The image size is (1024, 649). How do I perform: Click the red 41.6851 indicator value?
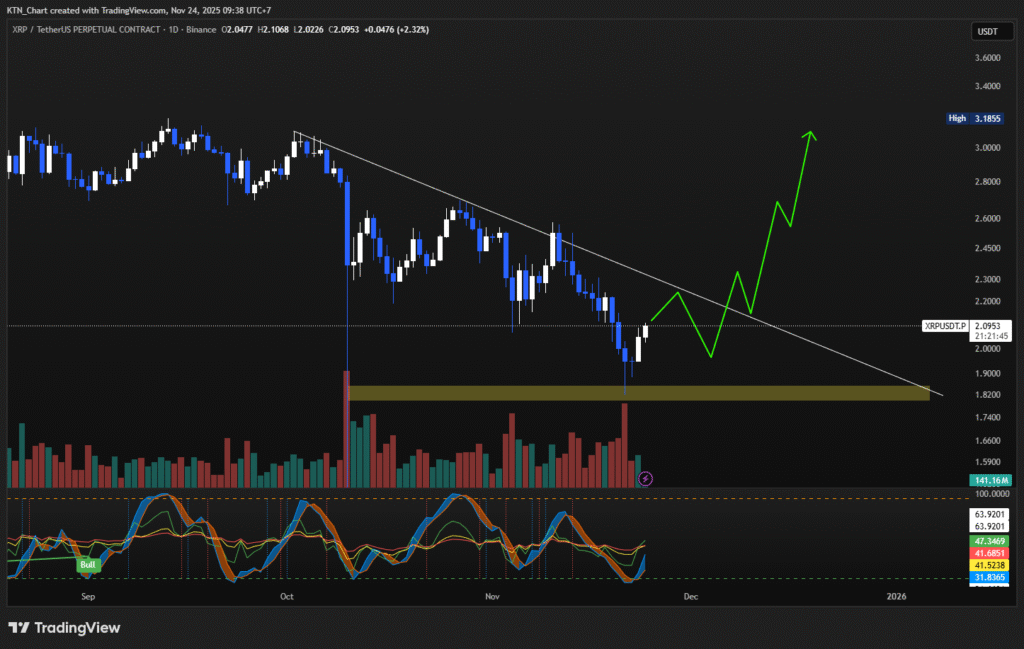tap(988, 551)
